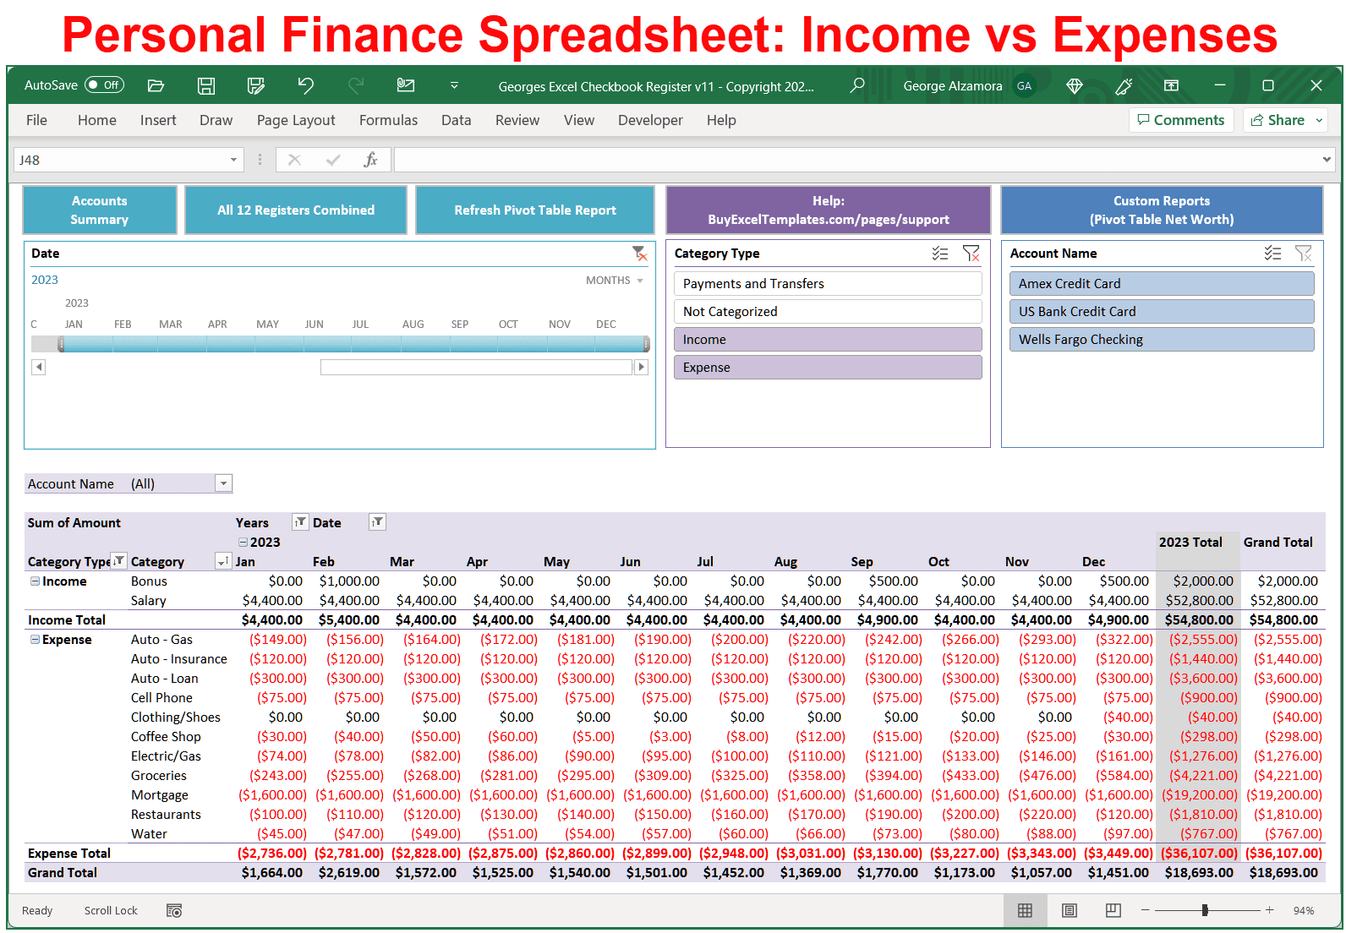Open the Accounts Summary button
Viewport: 1346px width, 933px height.
pos(99,210)
